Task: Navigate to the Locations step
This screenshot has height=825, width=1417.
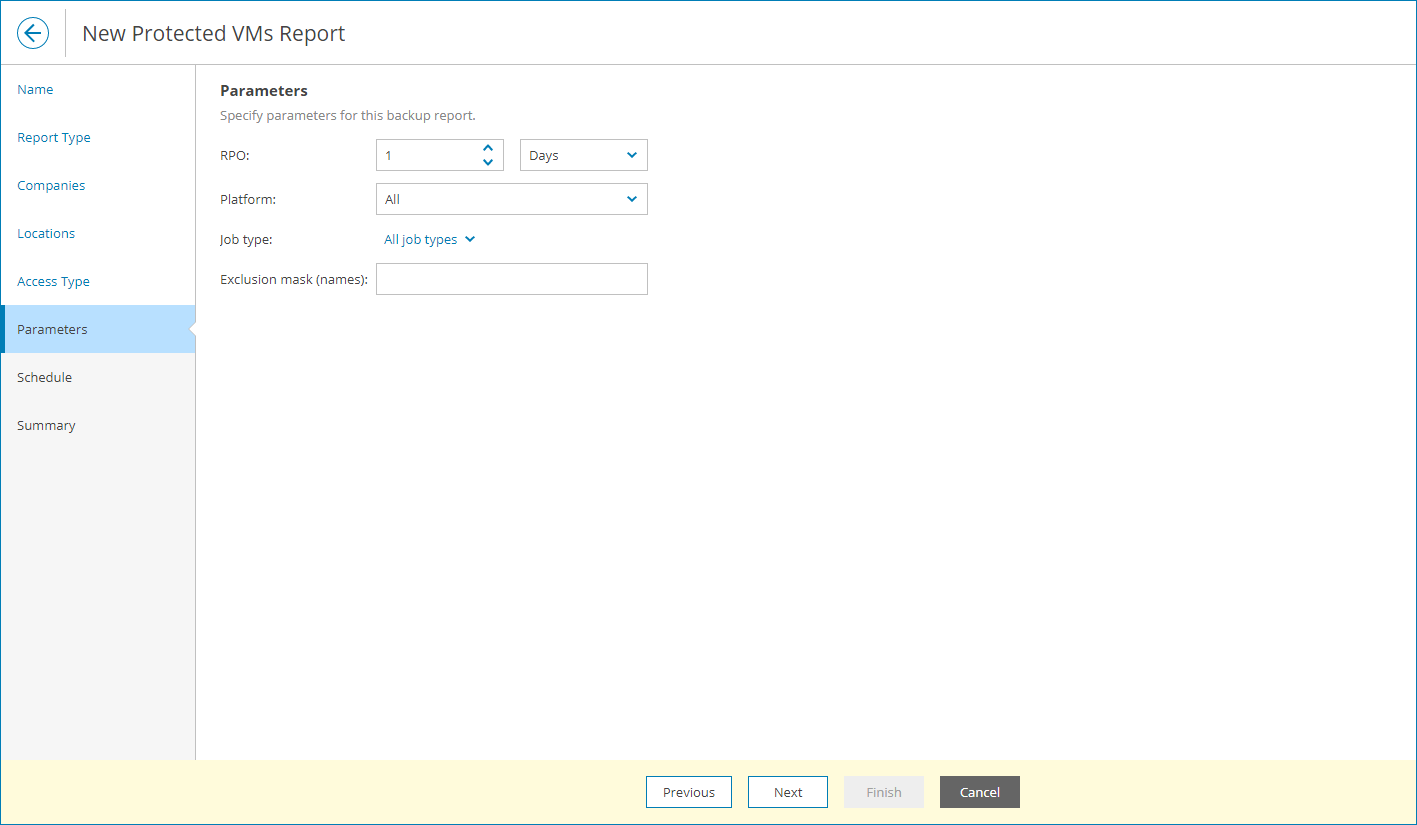Action: coord(45,233)
